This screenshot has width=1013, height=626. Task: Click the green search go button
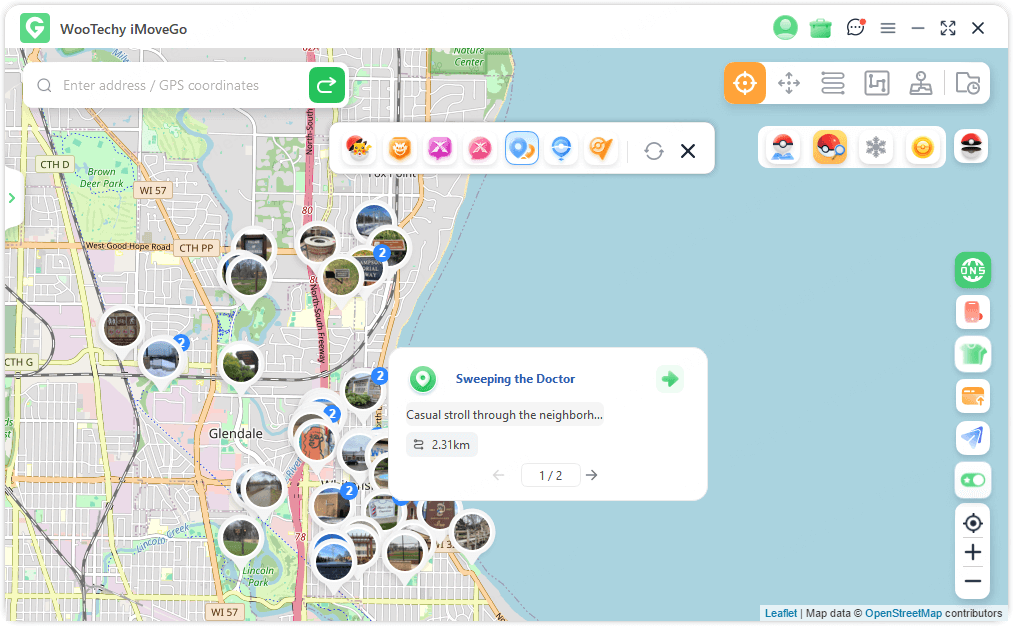coord(327,86)
